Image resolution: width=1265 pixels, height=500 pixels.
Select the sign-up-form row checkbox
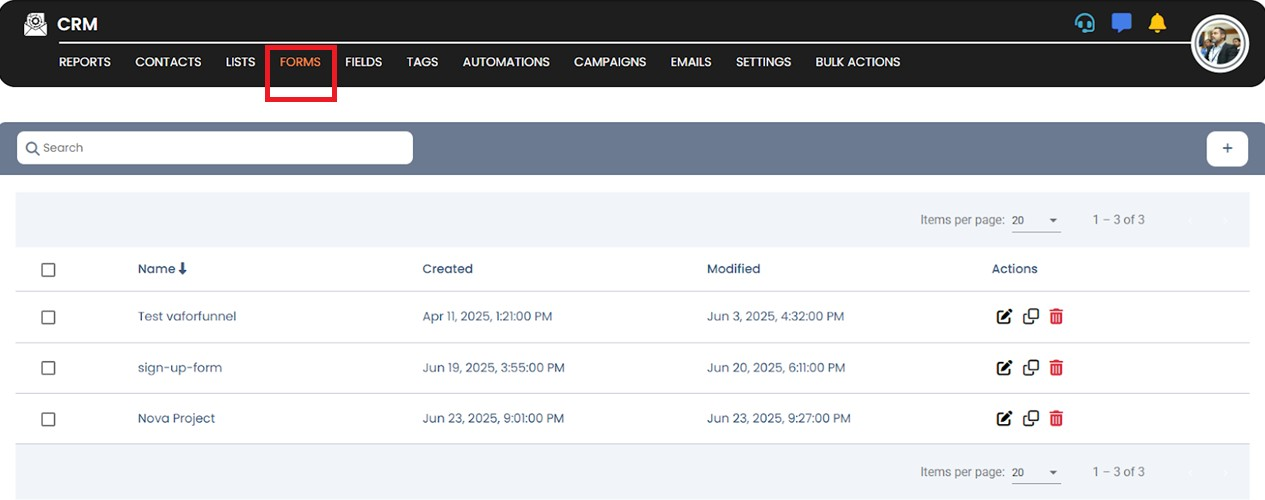pyautogui.click(x=48, y=368)
